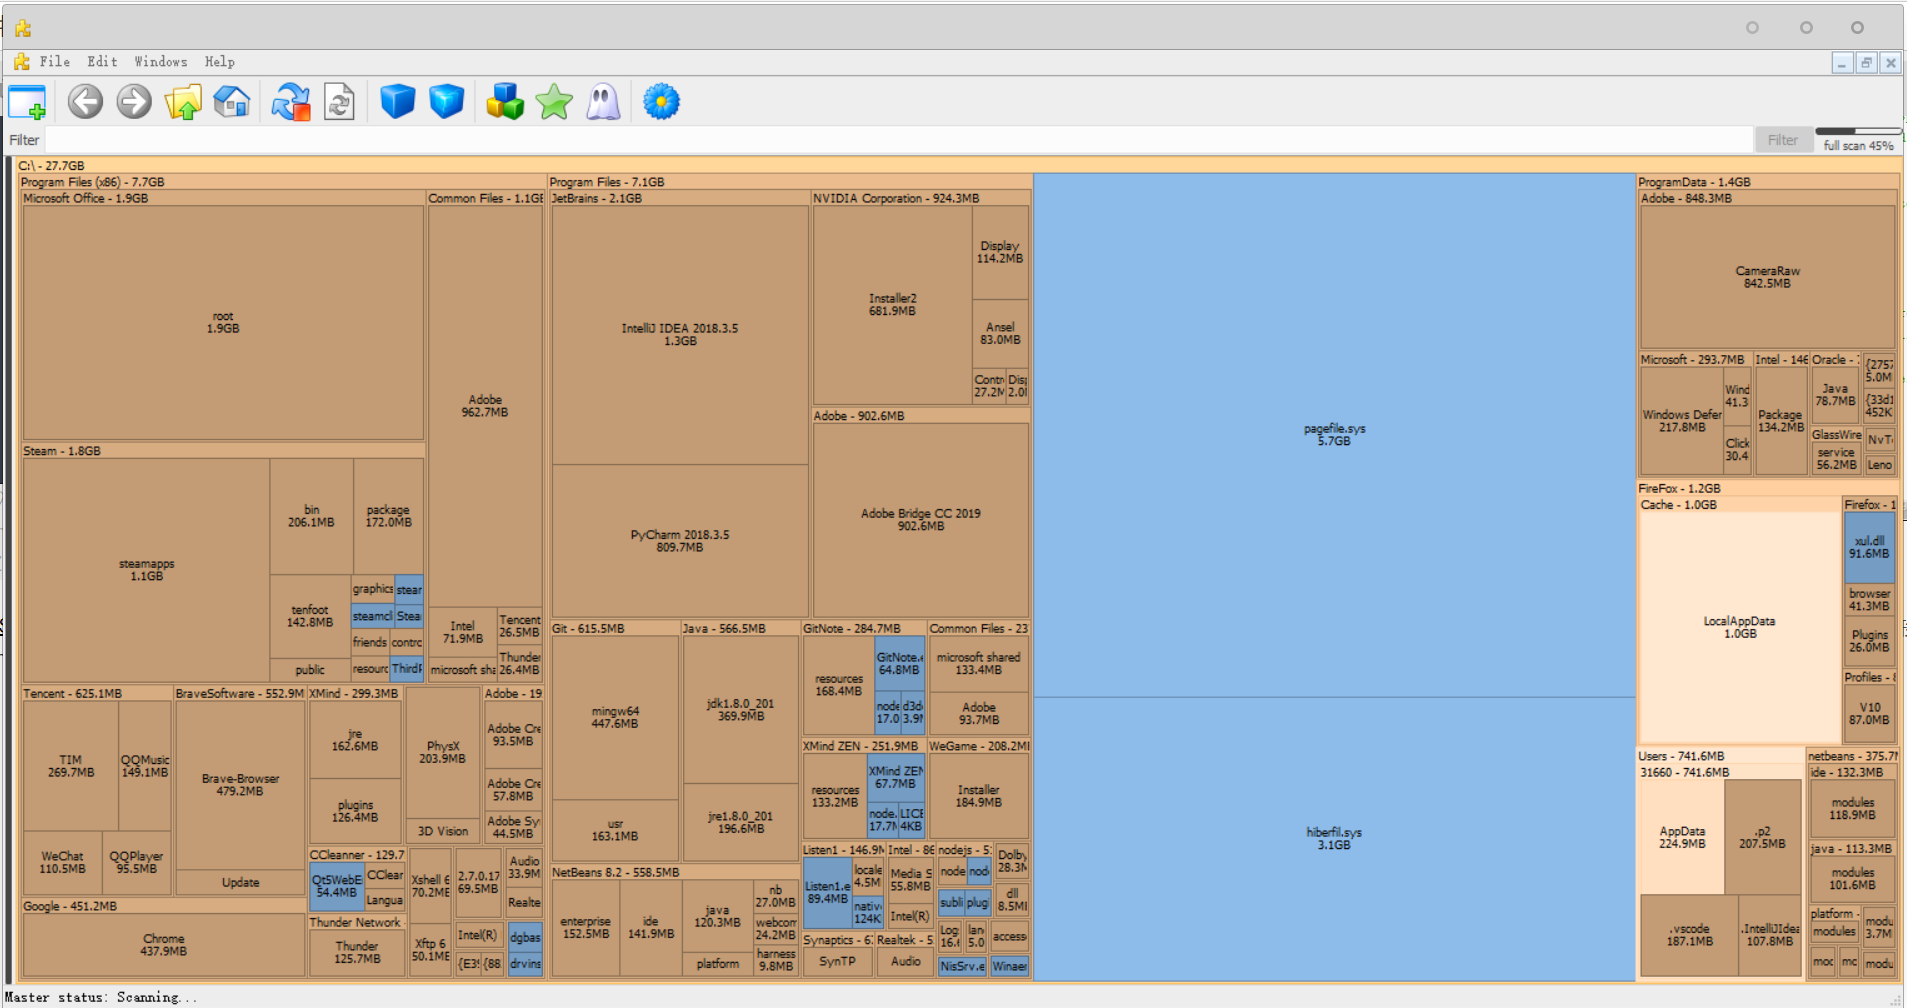Select the steamapps 1.1GB block
Image resolution: width=1907 pixels, height=1008 pixels.
(146, 570)
